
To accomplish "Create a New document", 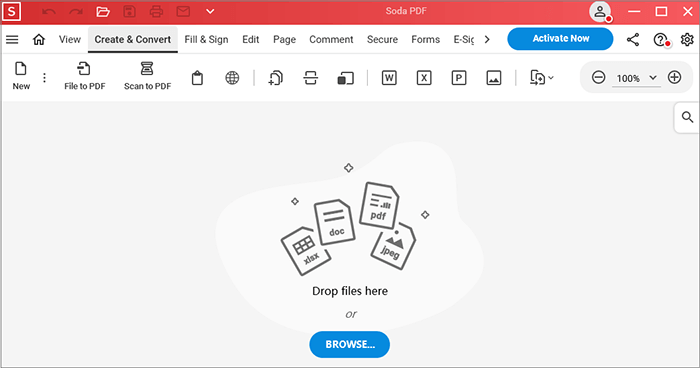I will (x=21, y=76).
